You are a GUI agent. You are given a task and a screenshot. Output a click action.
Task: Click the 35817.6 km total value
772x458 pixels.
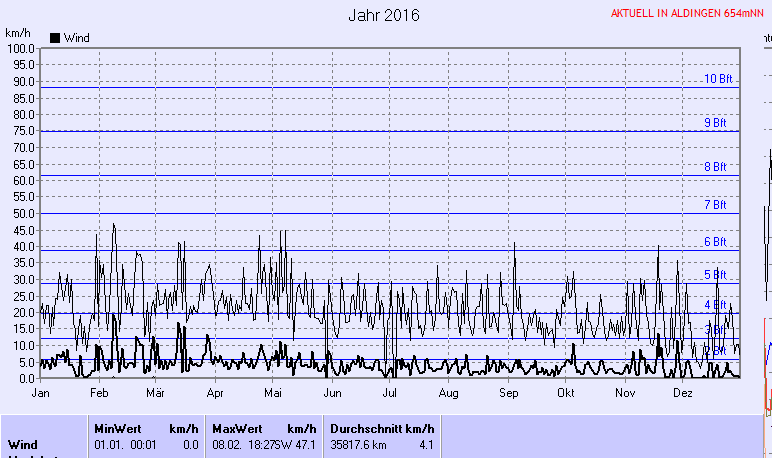356,443
